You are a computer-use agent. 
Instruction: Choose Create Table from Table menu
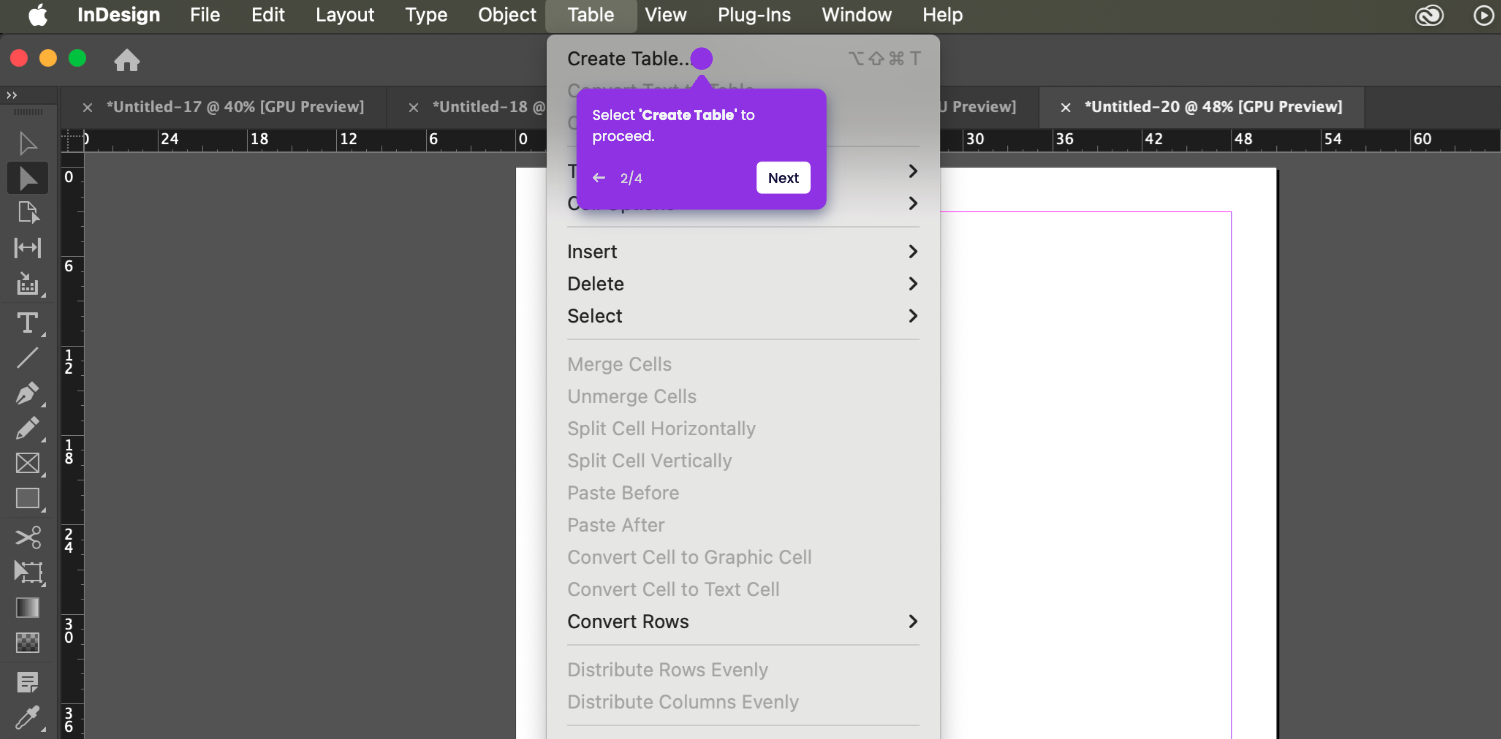pyautogui.click(x=743, y=59)
